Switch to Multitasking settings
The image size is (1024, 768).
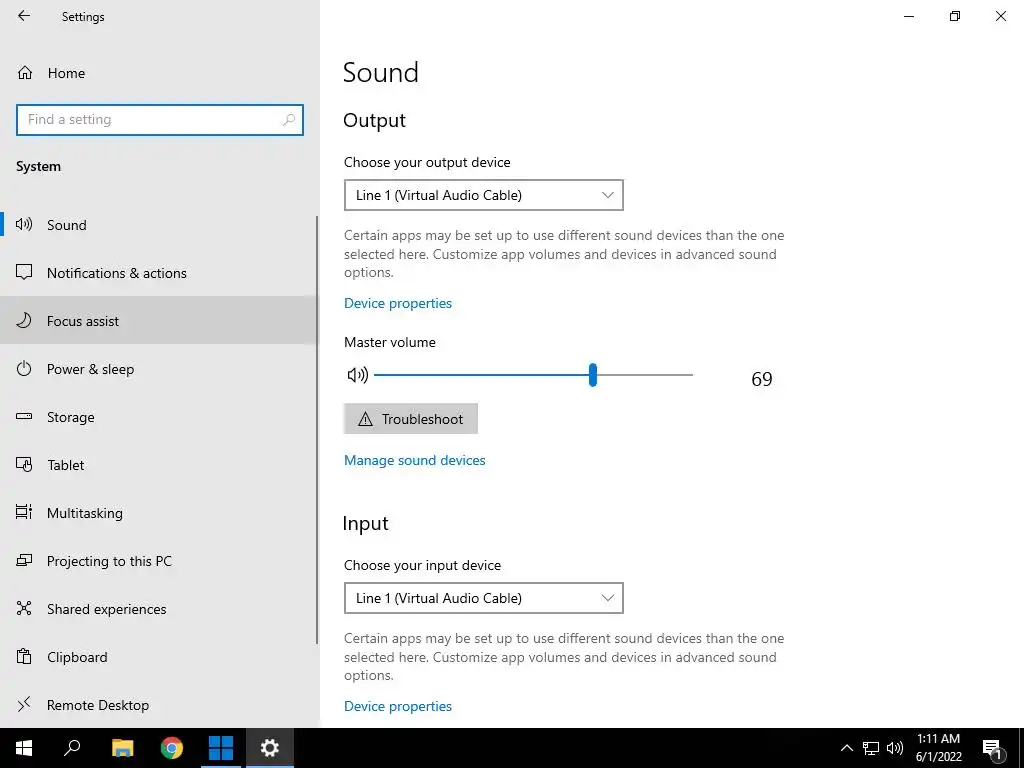[160, 513]
